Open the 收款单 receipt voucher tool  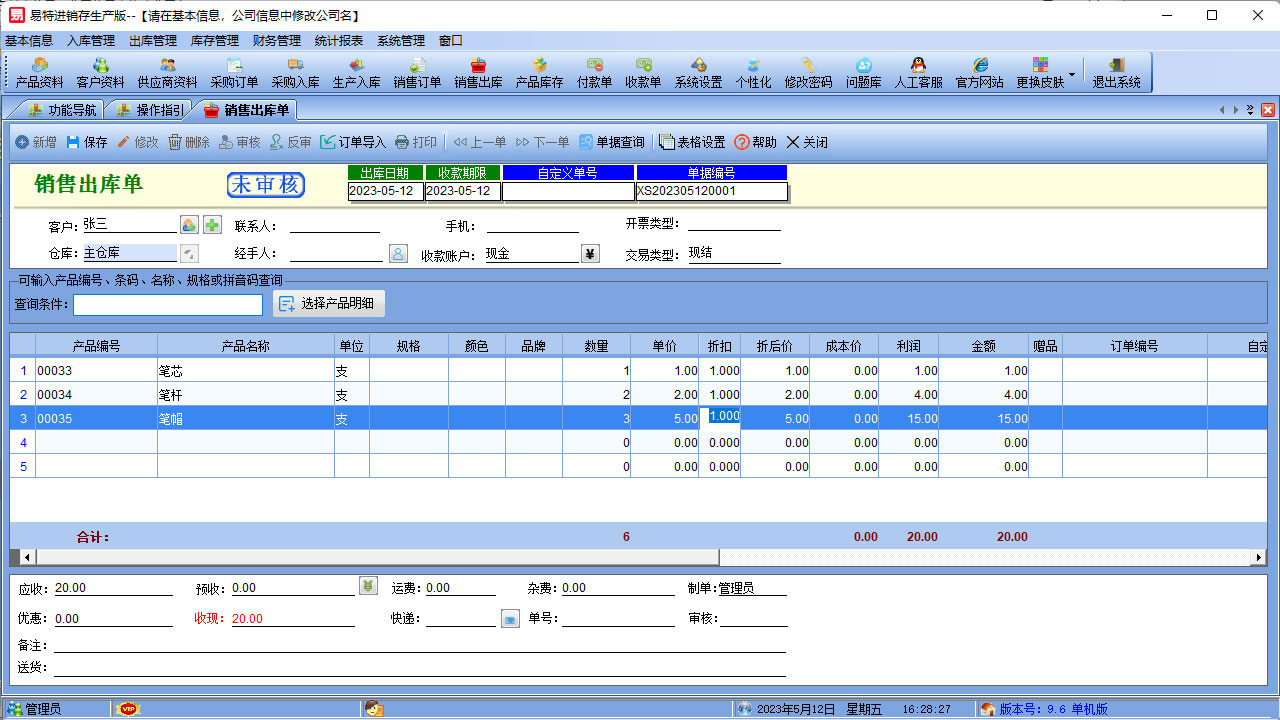tap(643, 72)
